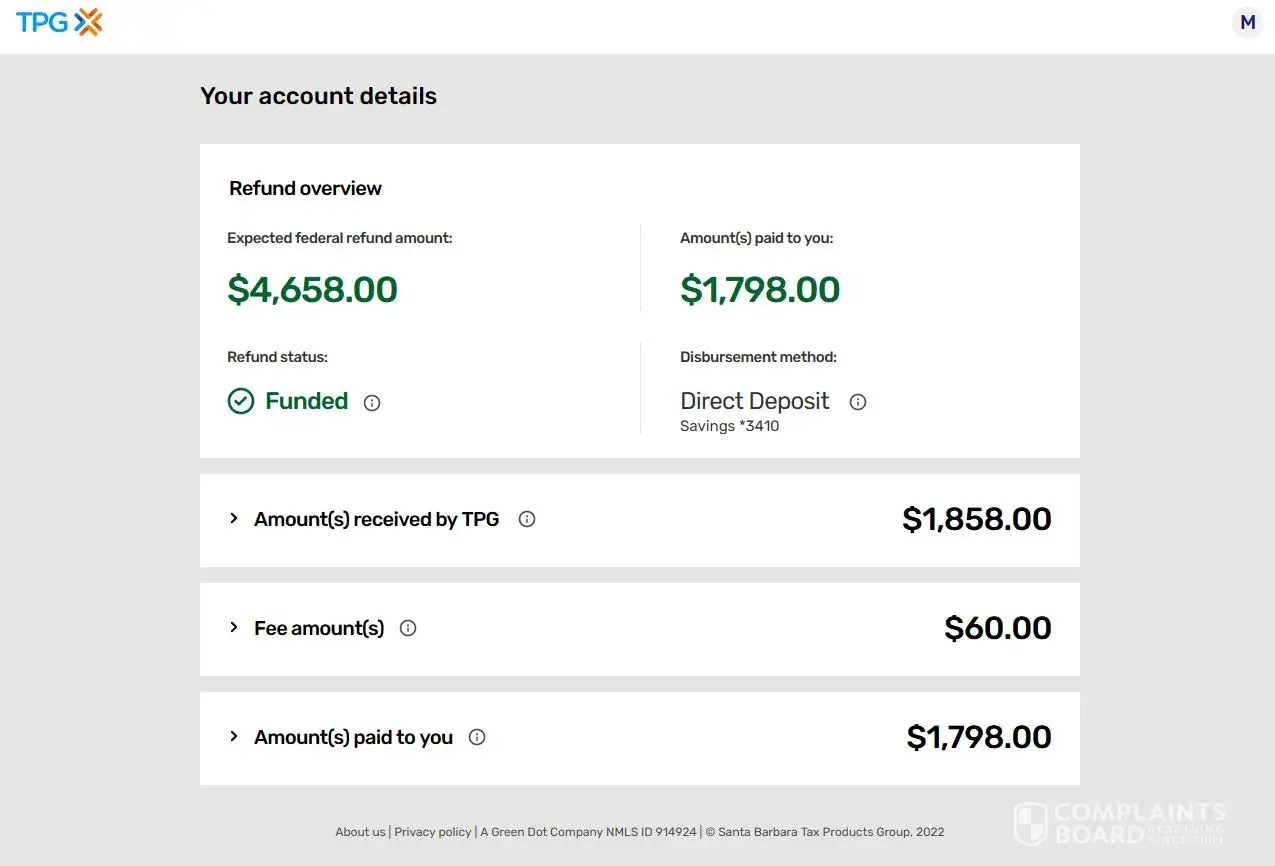Viewport: 1275px width, 866px height.
Task: Click info icon next to Funded status
Action: tap(372, 403)
